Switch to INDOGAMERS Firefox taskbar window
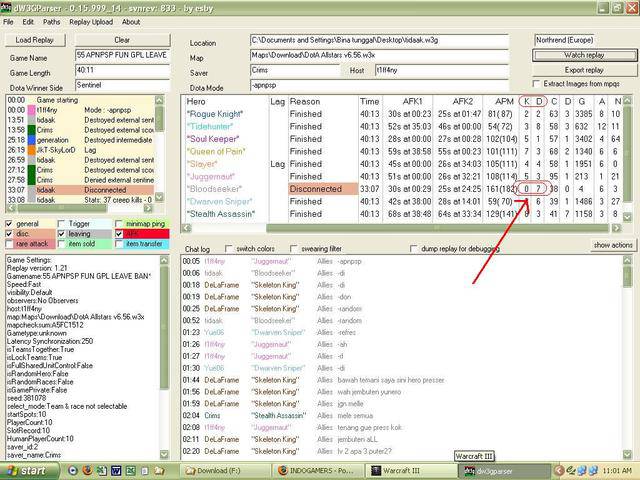 pyautogui.click(x=319, y=471)
